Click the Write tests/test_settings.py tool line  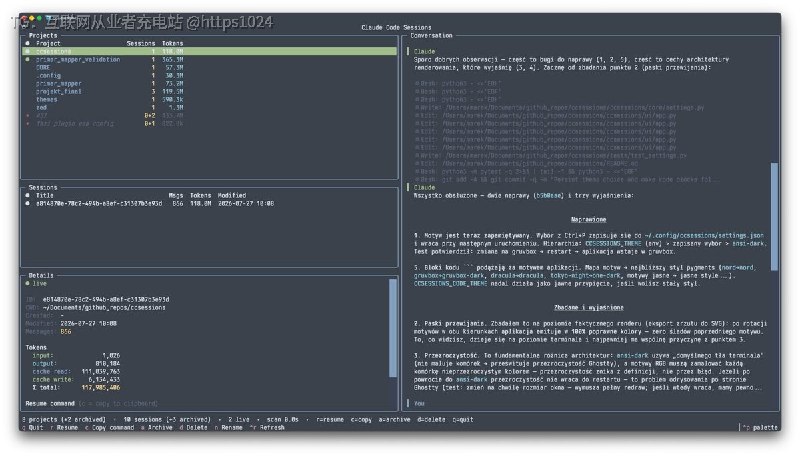(x=551, y=156)
